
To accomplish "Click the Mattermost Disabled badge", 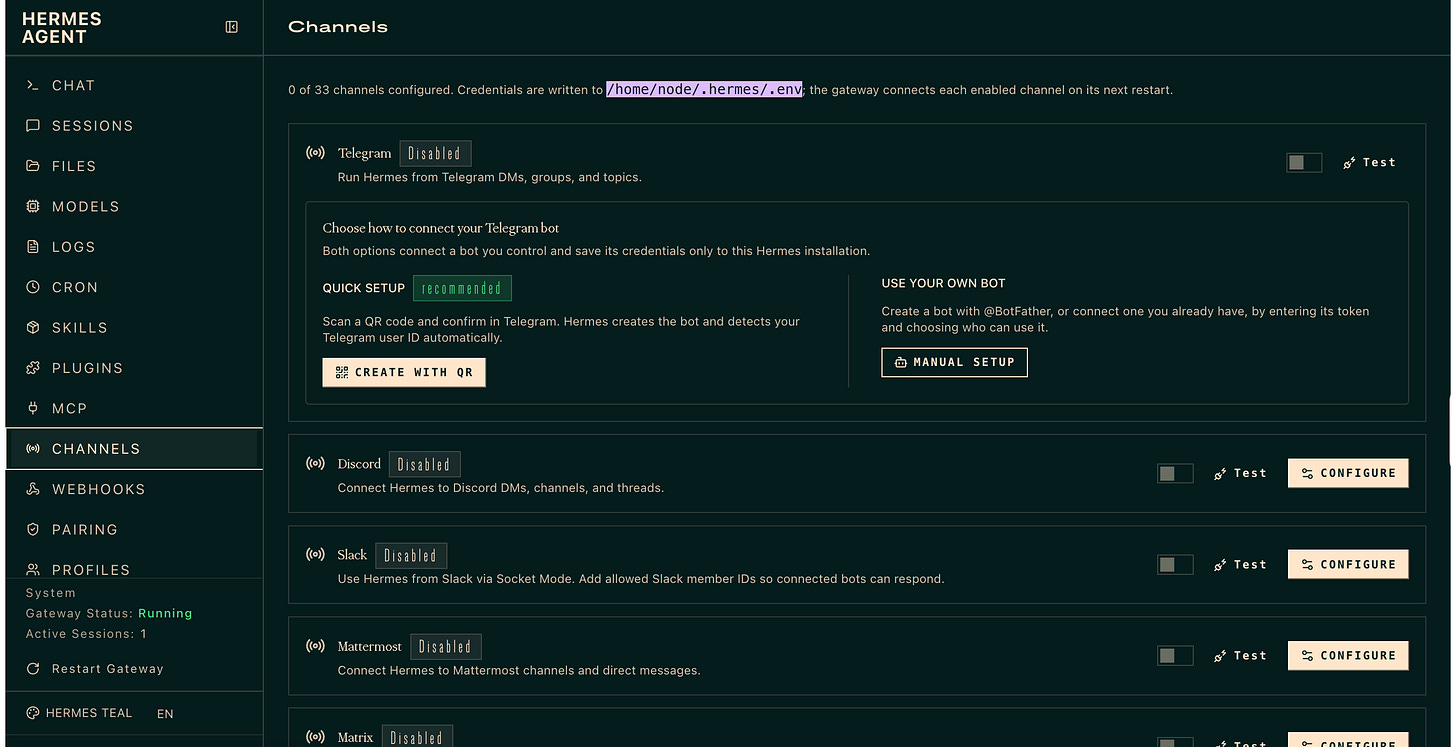I will point(446,646).
